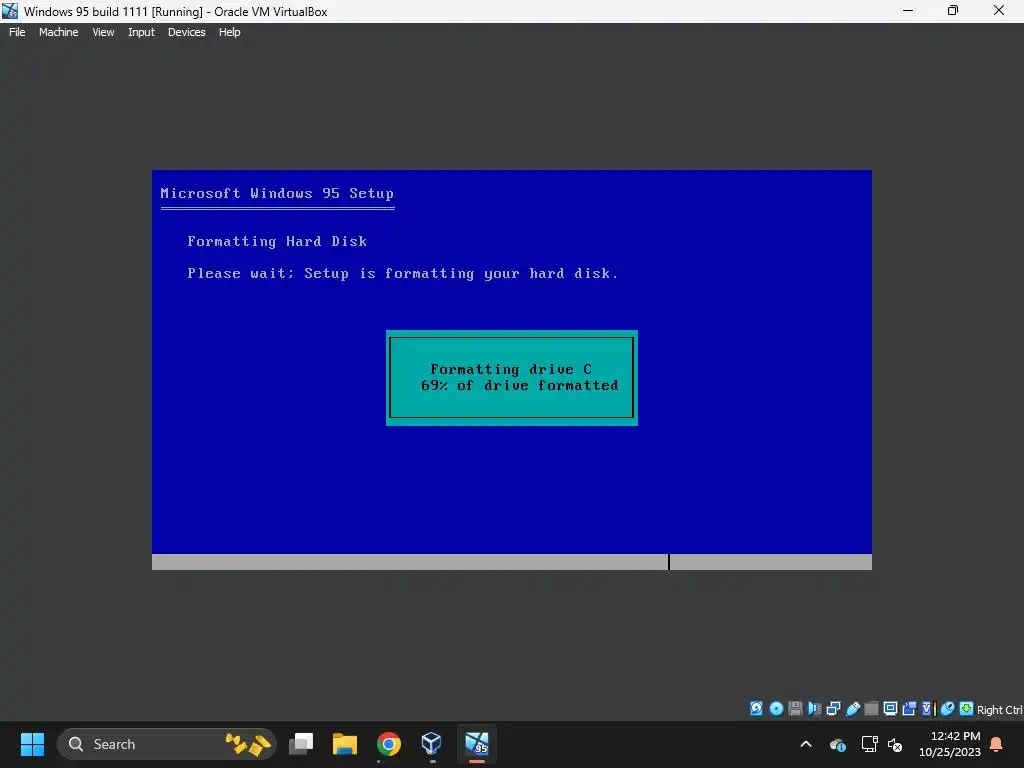Click the Formatting drive C progress box
1024x768 pixels.
coord(511,377)
